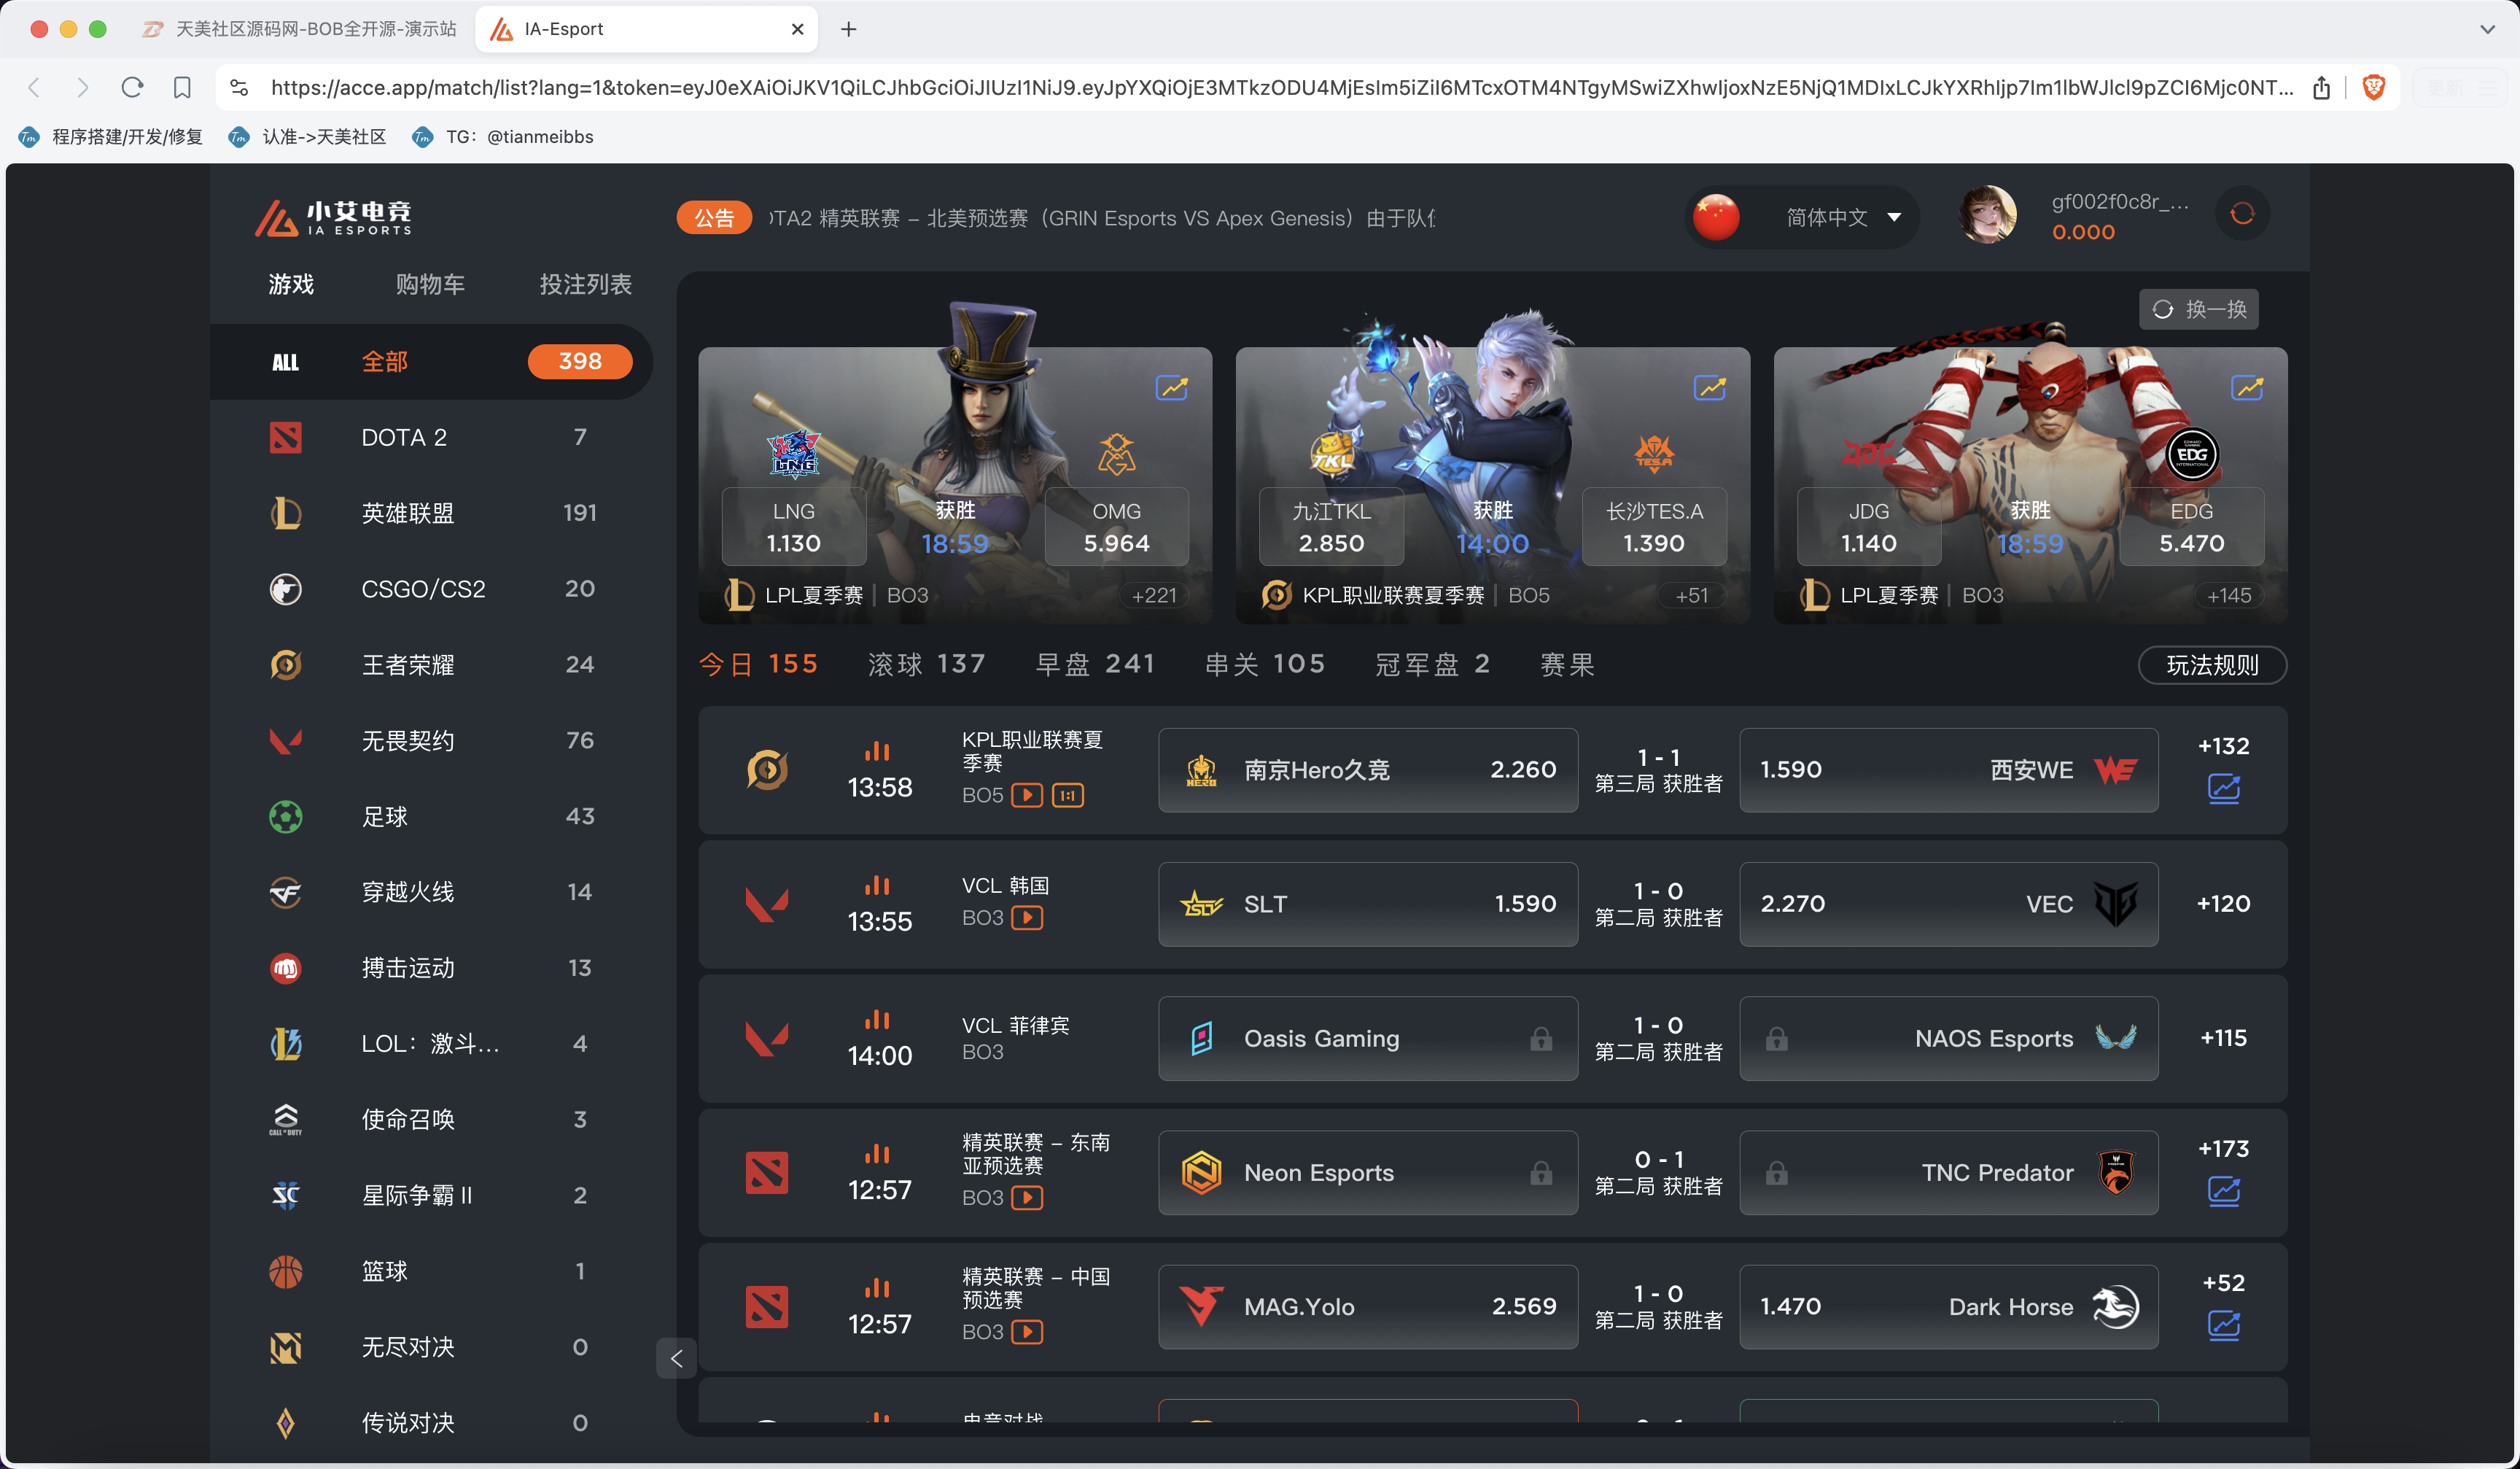Click the 篮球 basketball icon

tap(286, 1271)
